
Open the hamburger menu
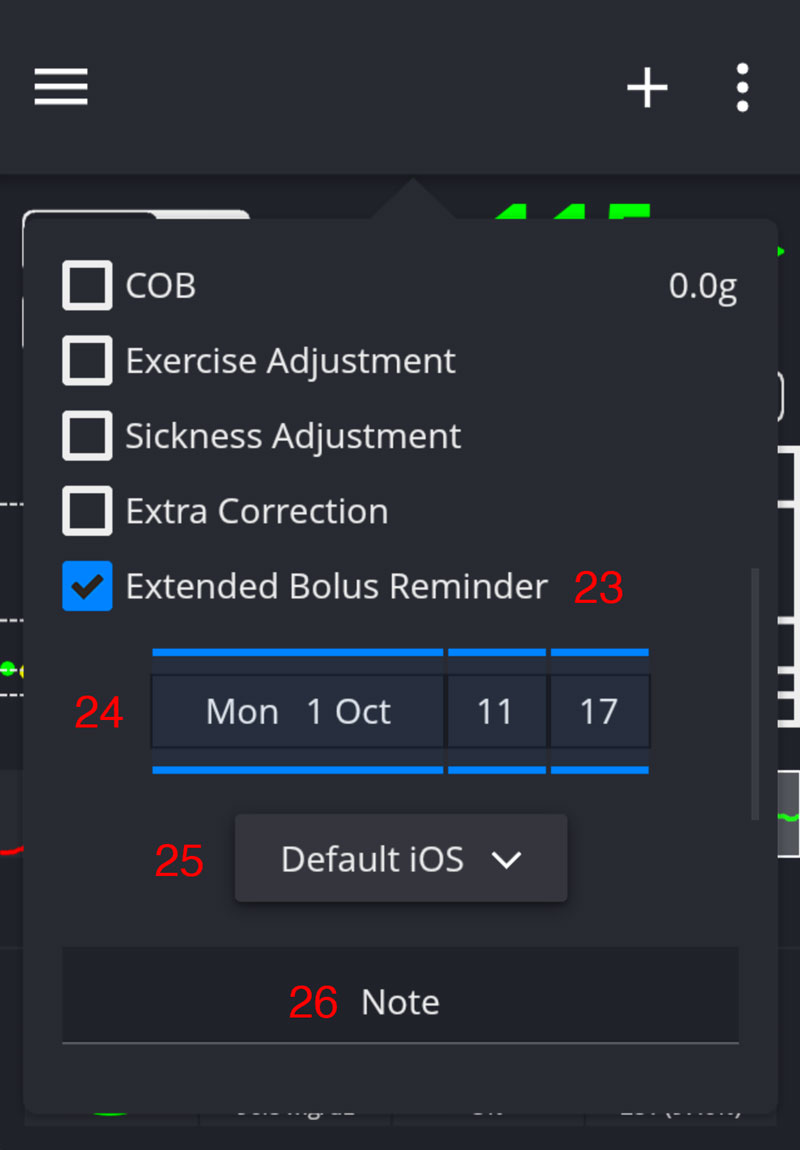pyautogui.click(x=61, y=88)
